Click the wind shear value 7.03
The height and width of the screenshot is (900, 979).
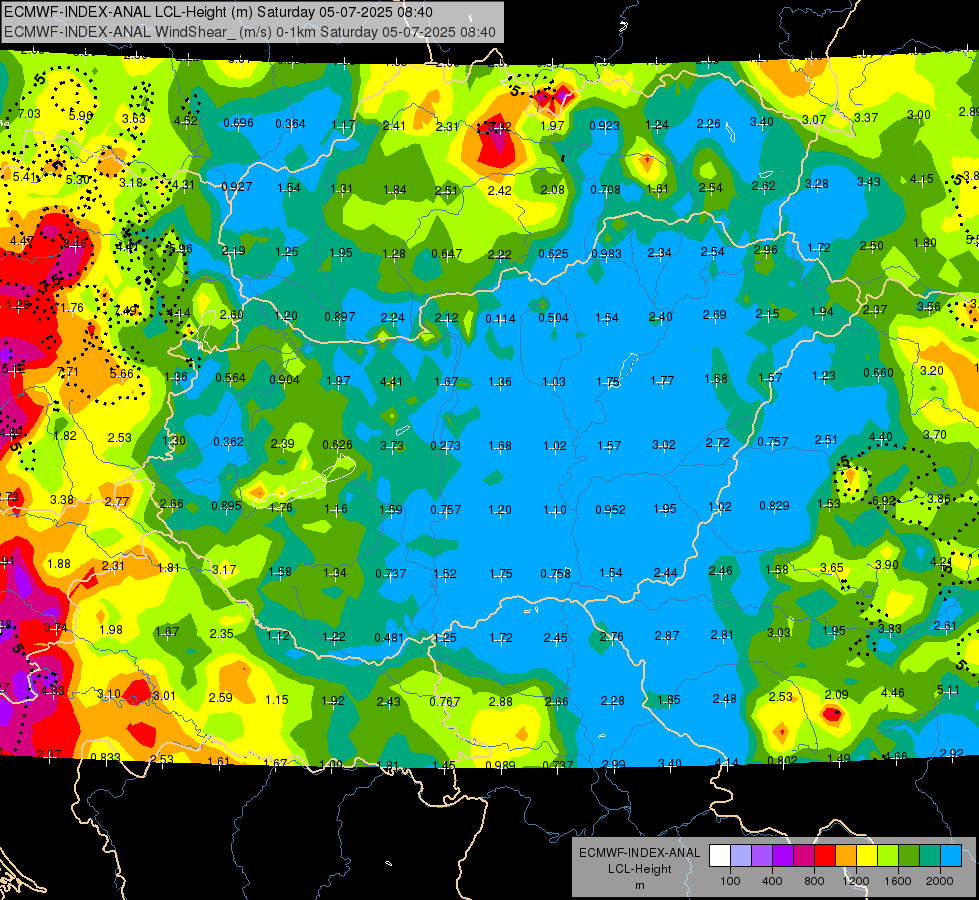tap(29, 114)
